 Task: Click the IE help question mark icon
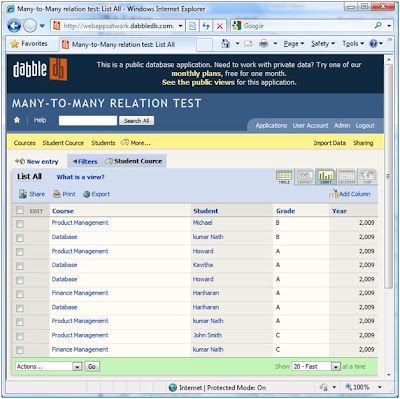click(373, 44)
